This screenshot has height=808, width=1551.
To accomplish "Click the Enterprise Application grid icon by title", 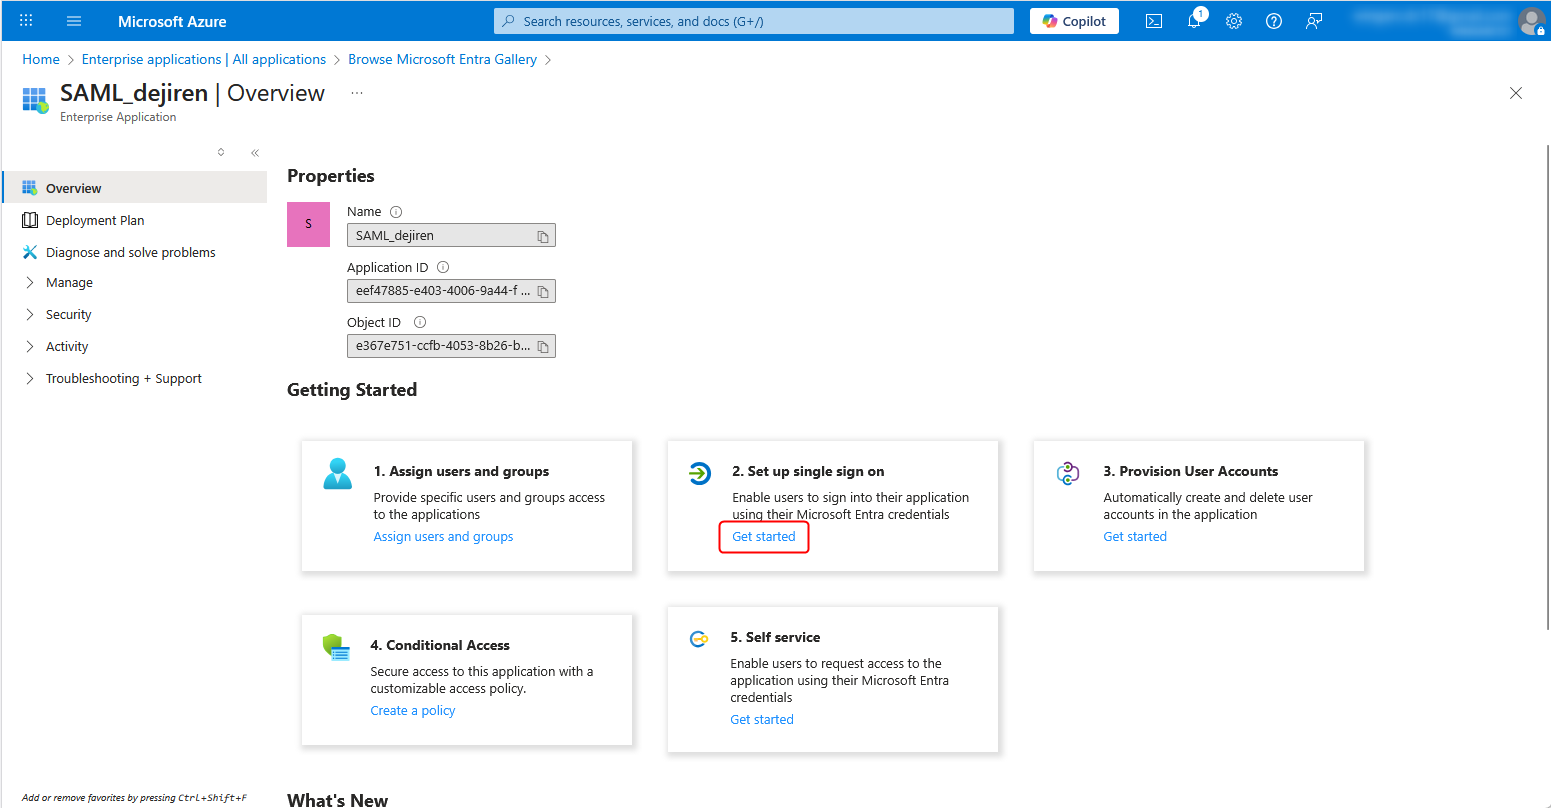I will tap(35, 100).
